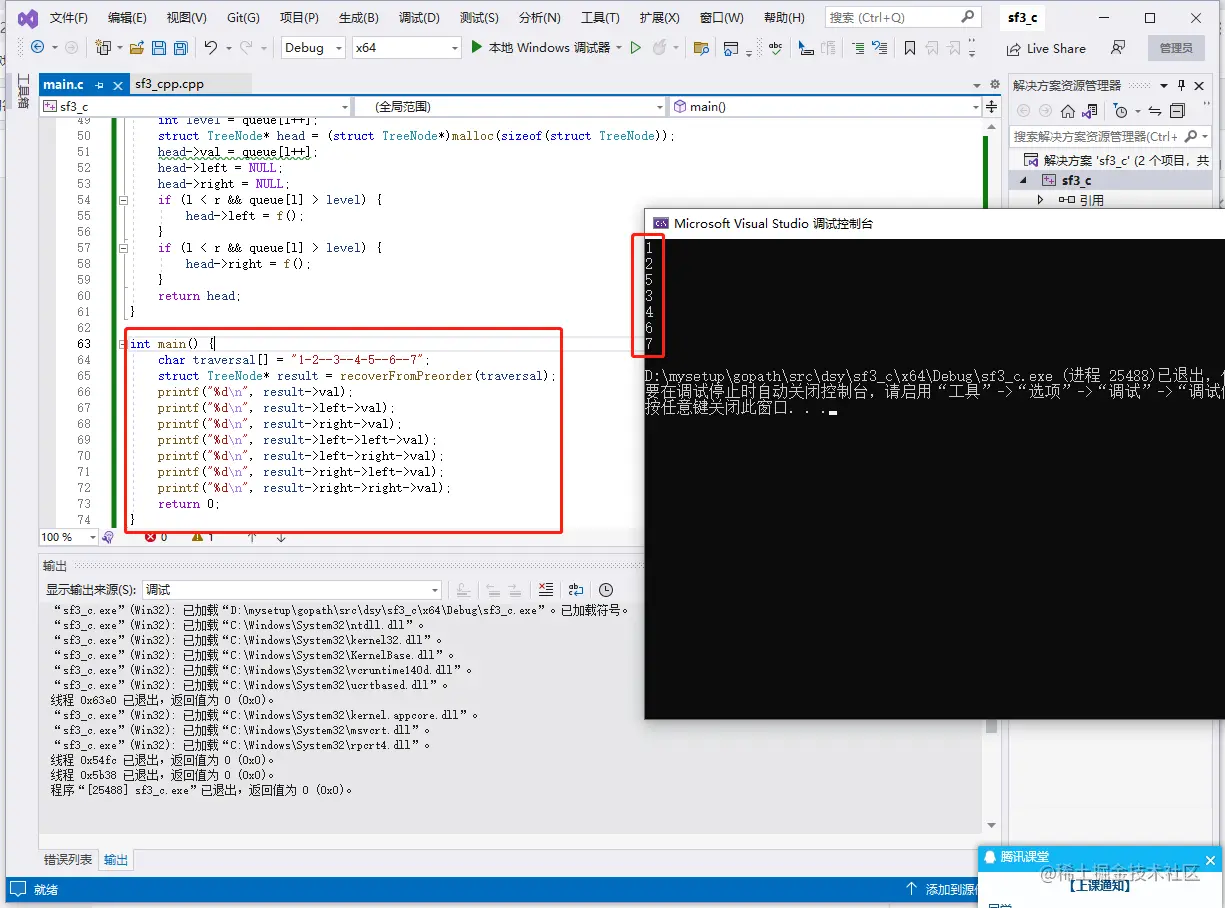Click the new project icon in the toolbar
Viewport: 1225px width, 908px height.
tap(102, 47)
